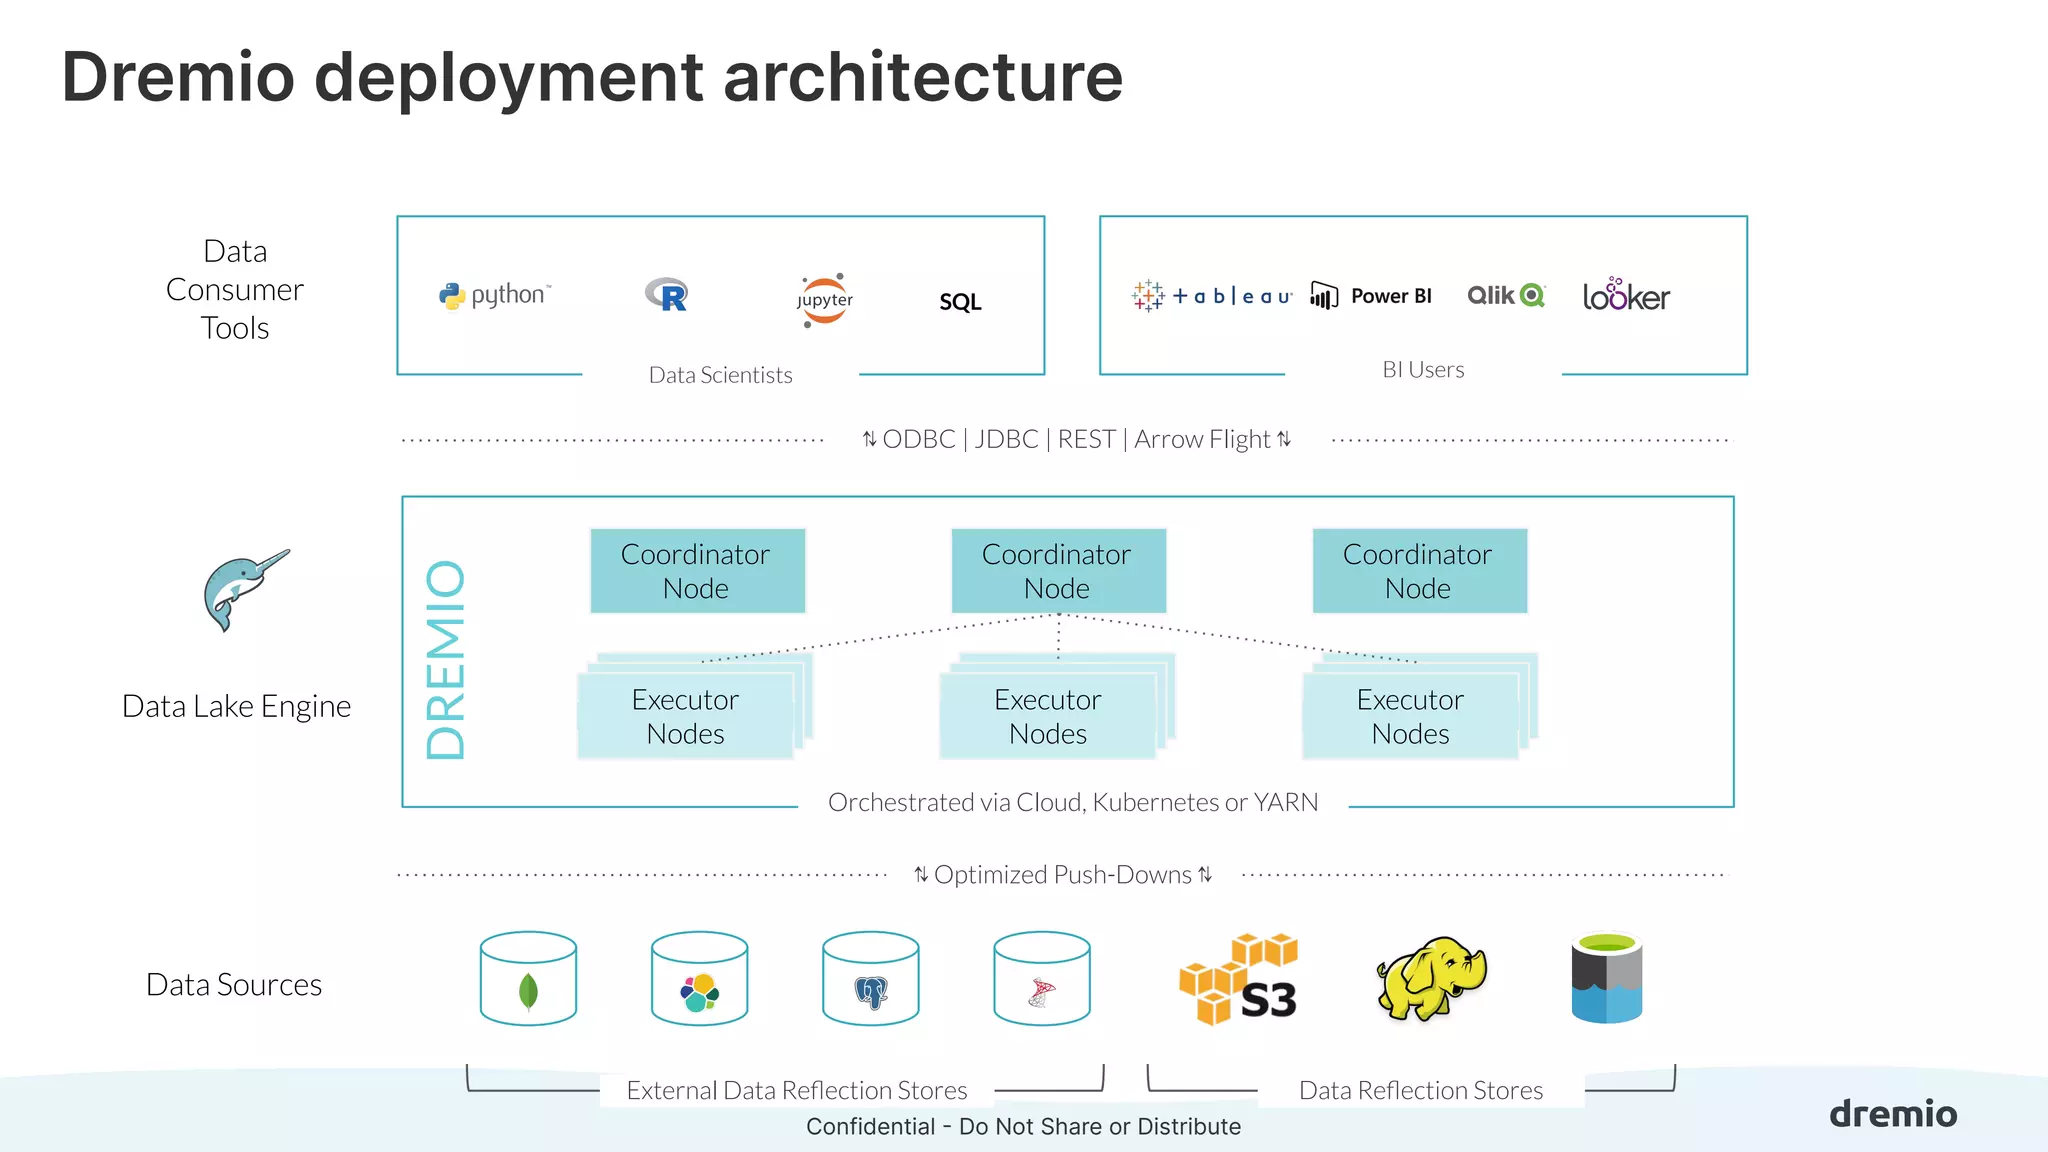Screen dimensions: 2048x1152
Task: Click the leftmost Executor Nodes box
Action: 686,716
